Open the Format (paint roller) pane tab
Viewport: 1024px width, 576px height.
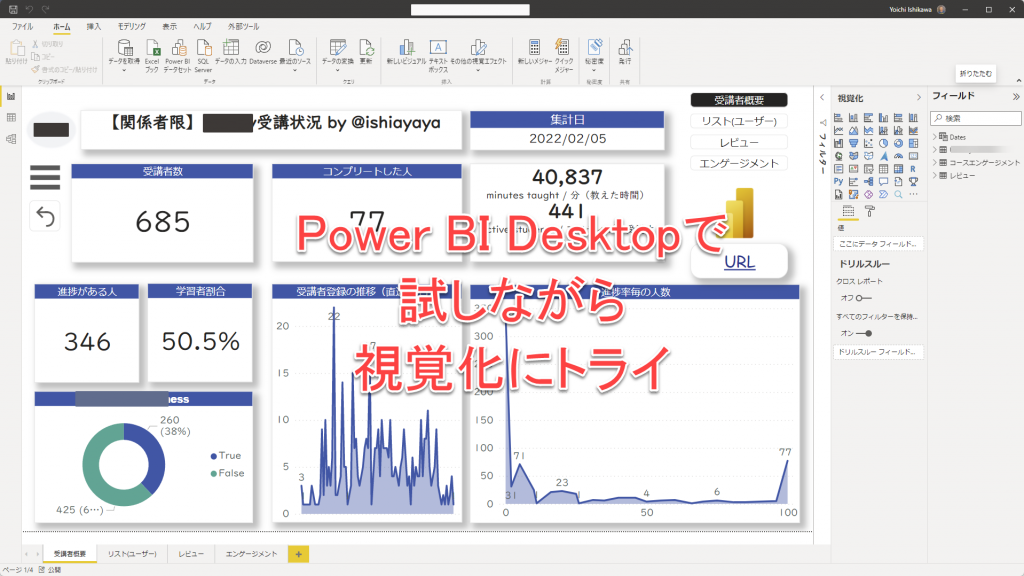click(870, 211)
